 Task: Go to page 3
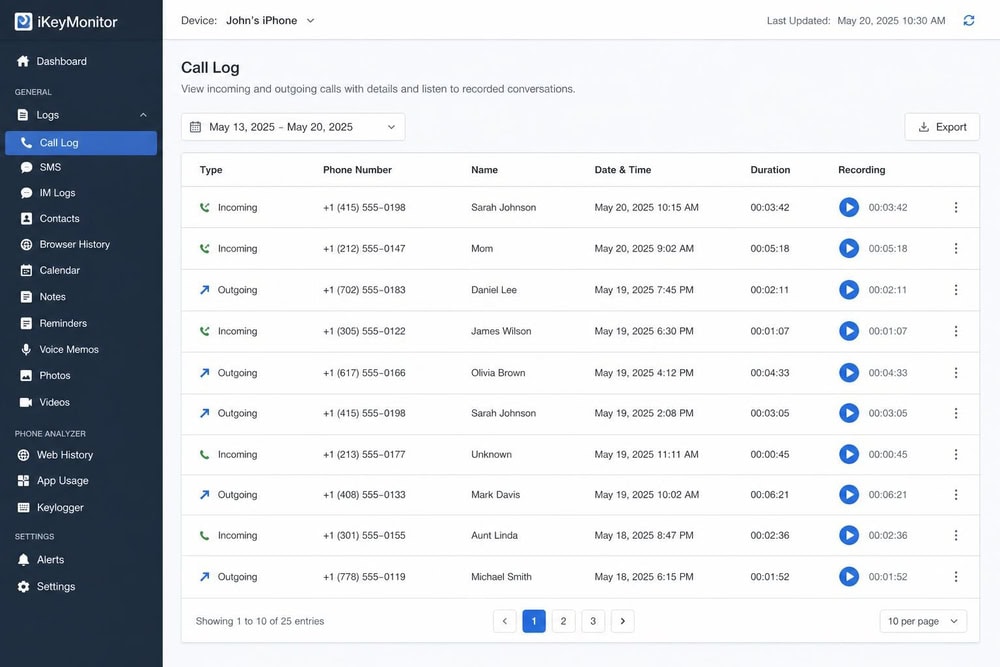click(x=593, y=621)
